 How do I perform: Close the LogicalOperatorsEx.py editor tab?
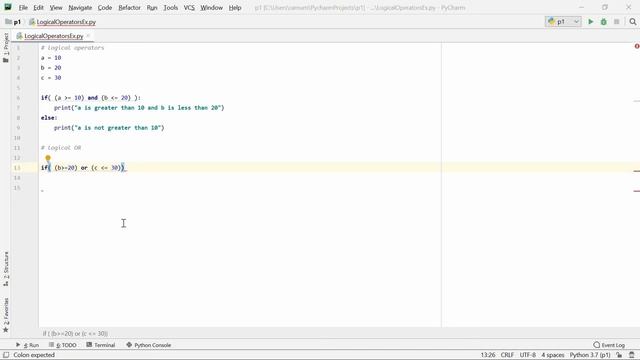tap(88, 36)
